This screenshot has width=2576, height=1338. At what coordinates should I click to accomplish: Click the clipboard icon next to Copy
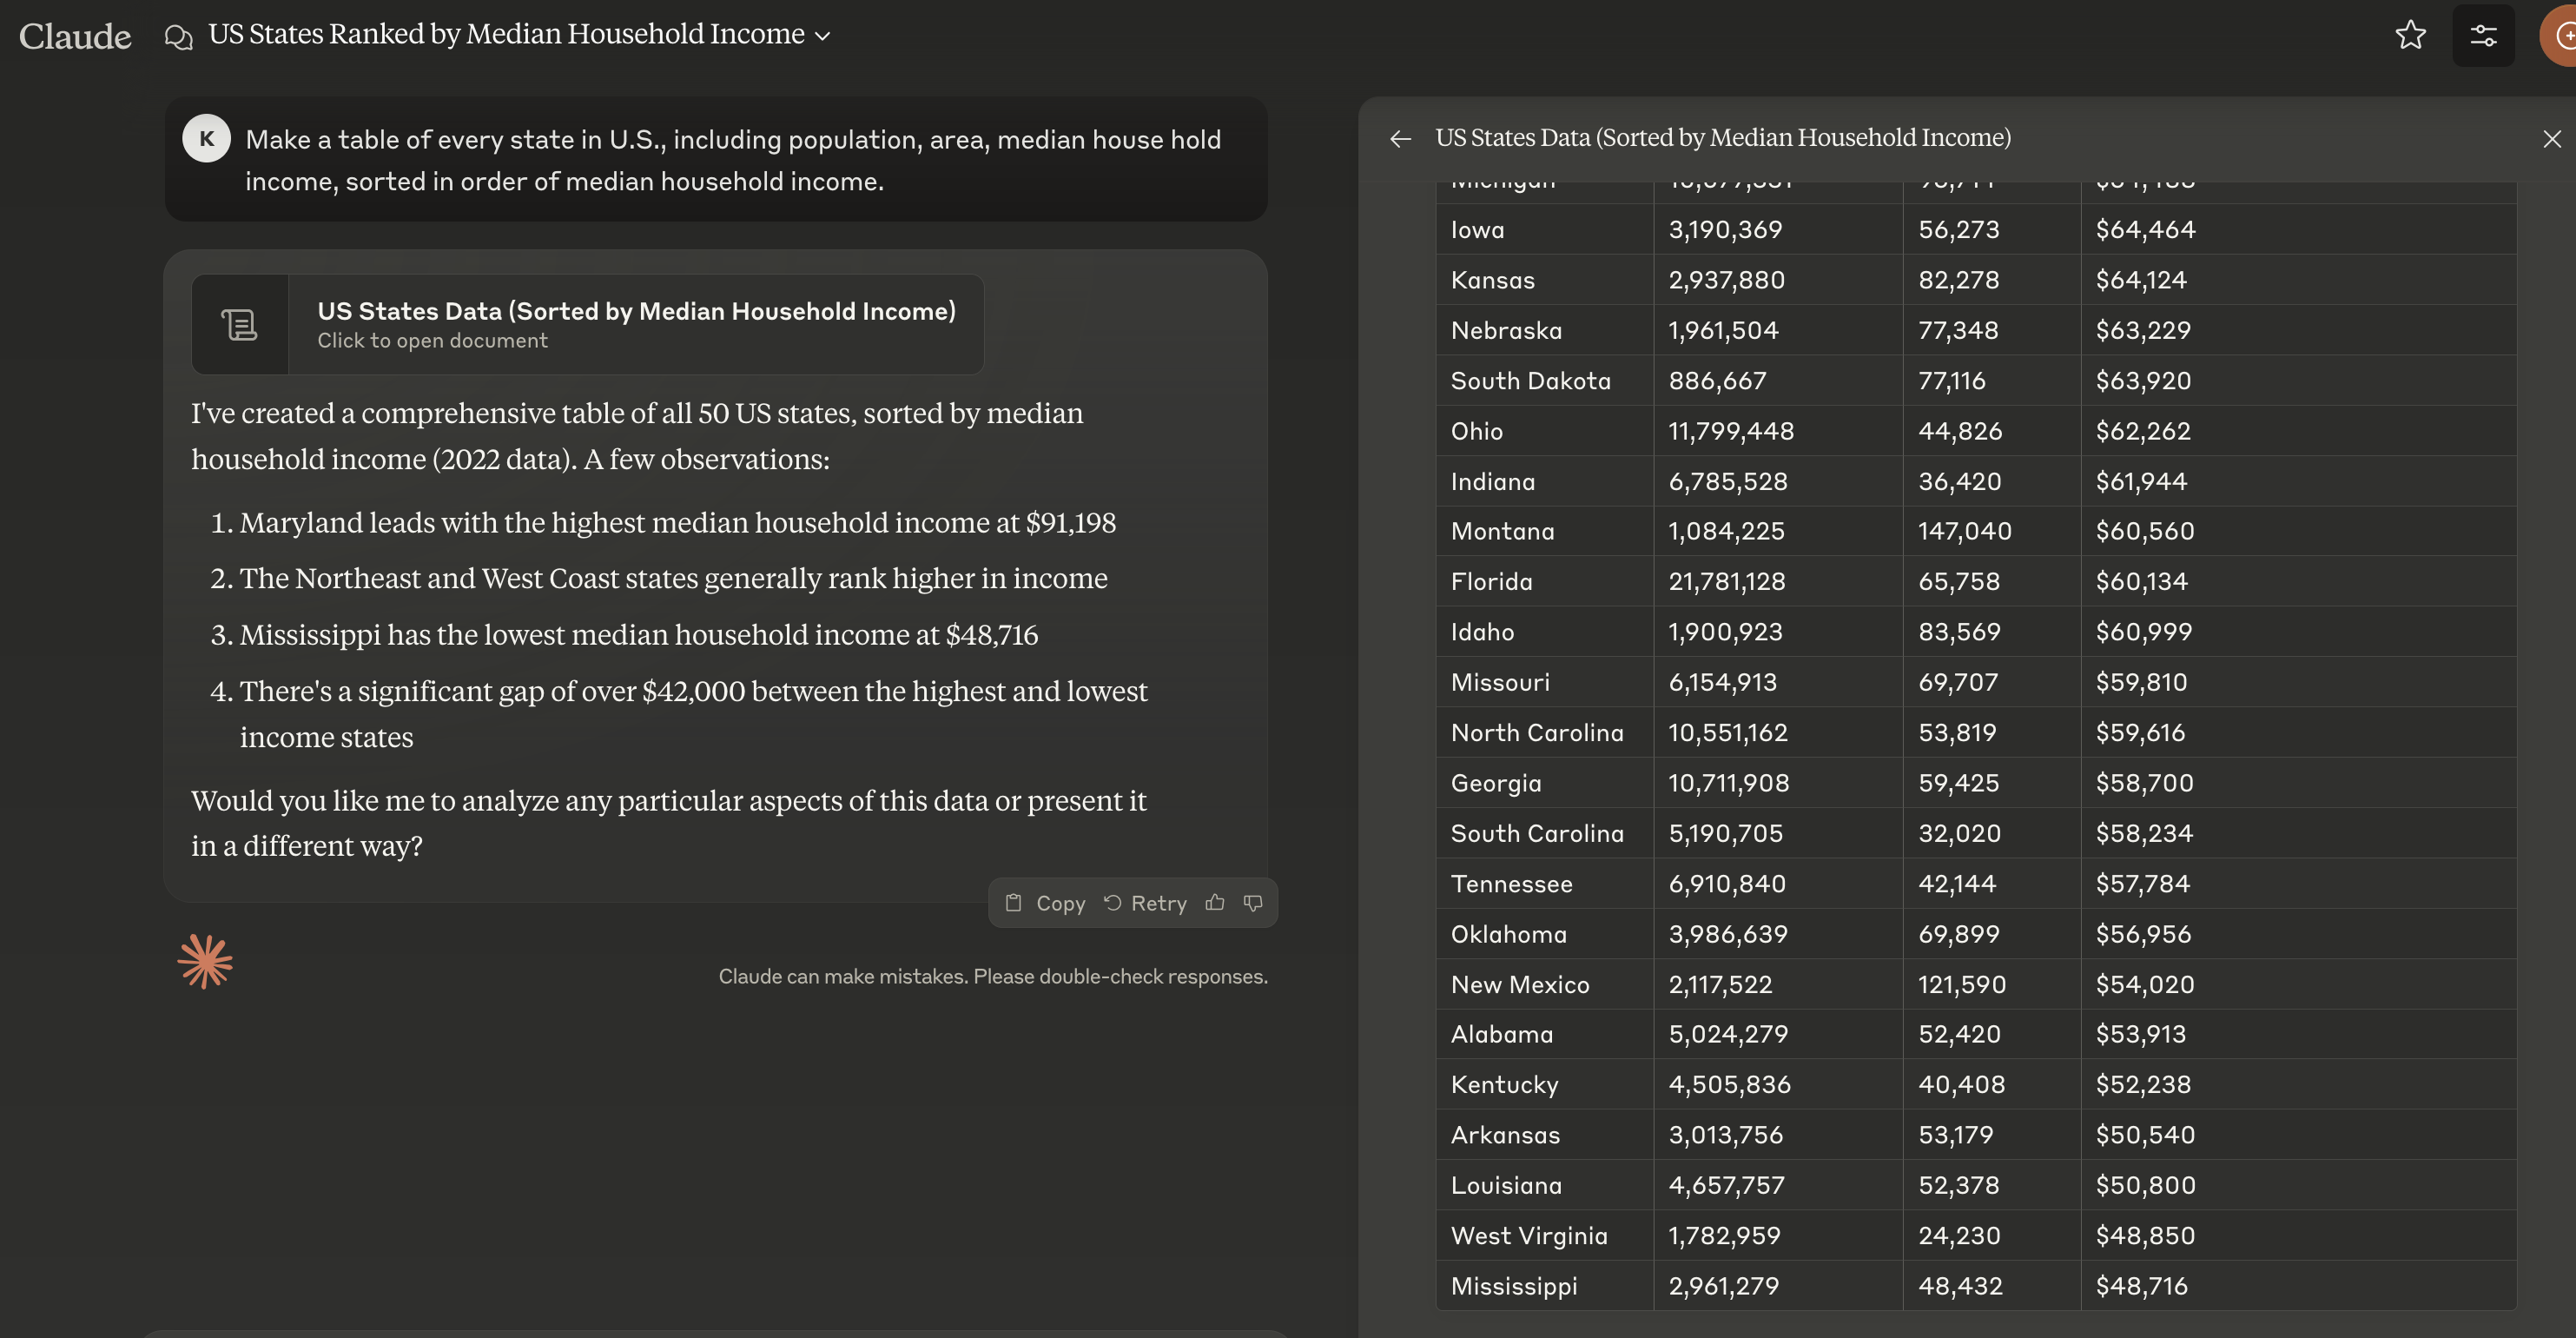[x=1013, y=902]
